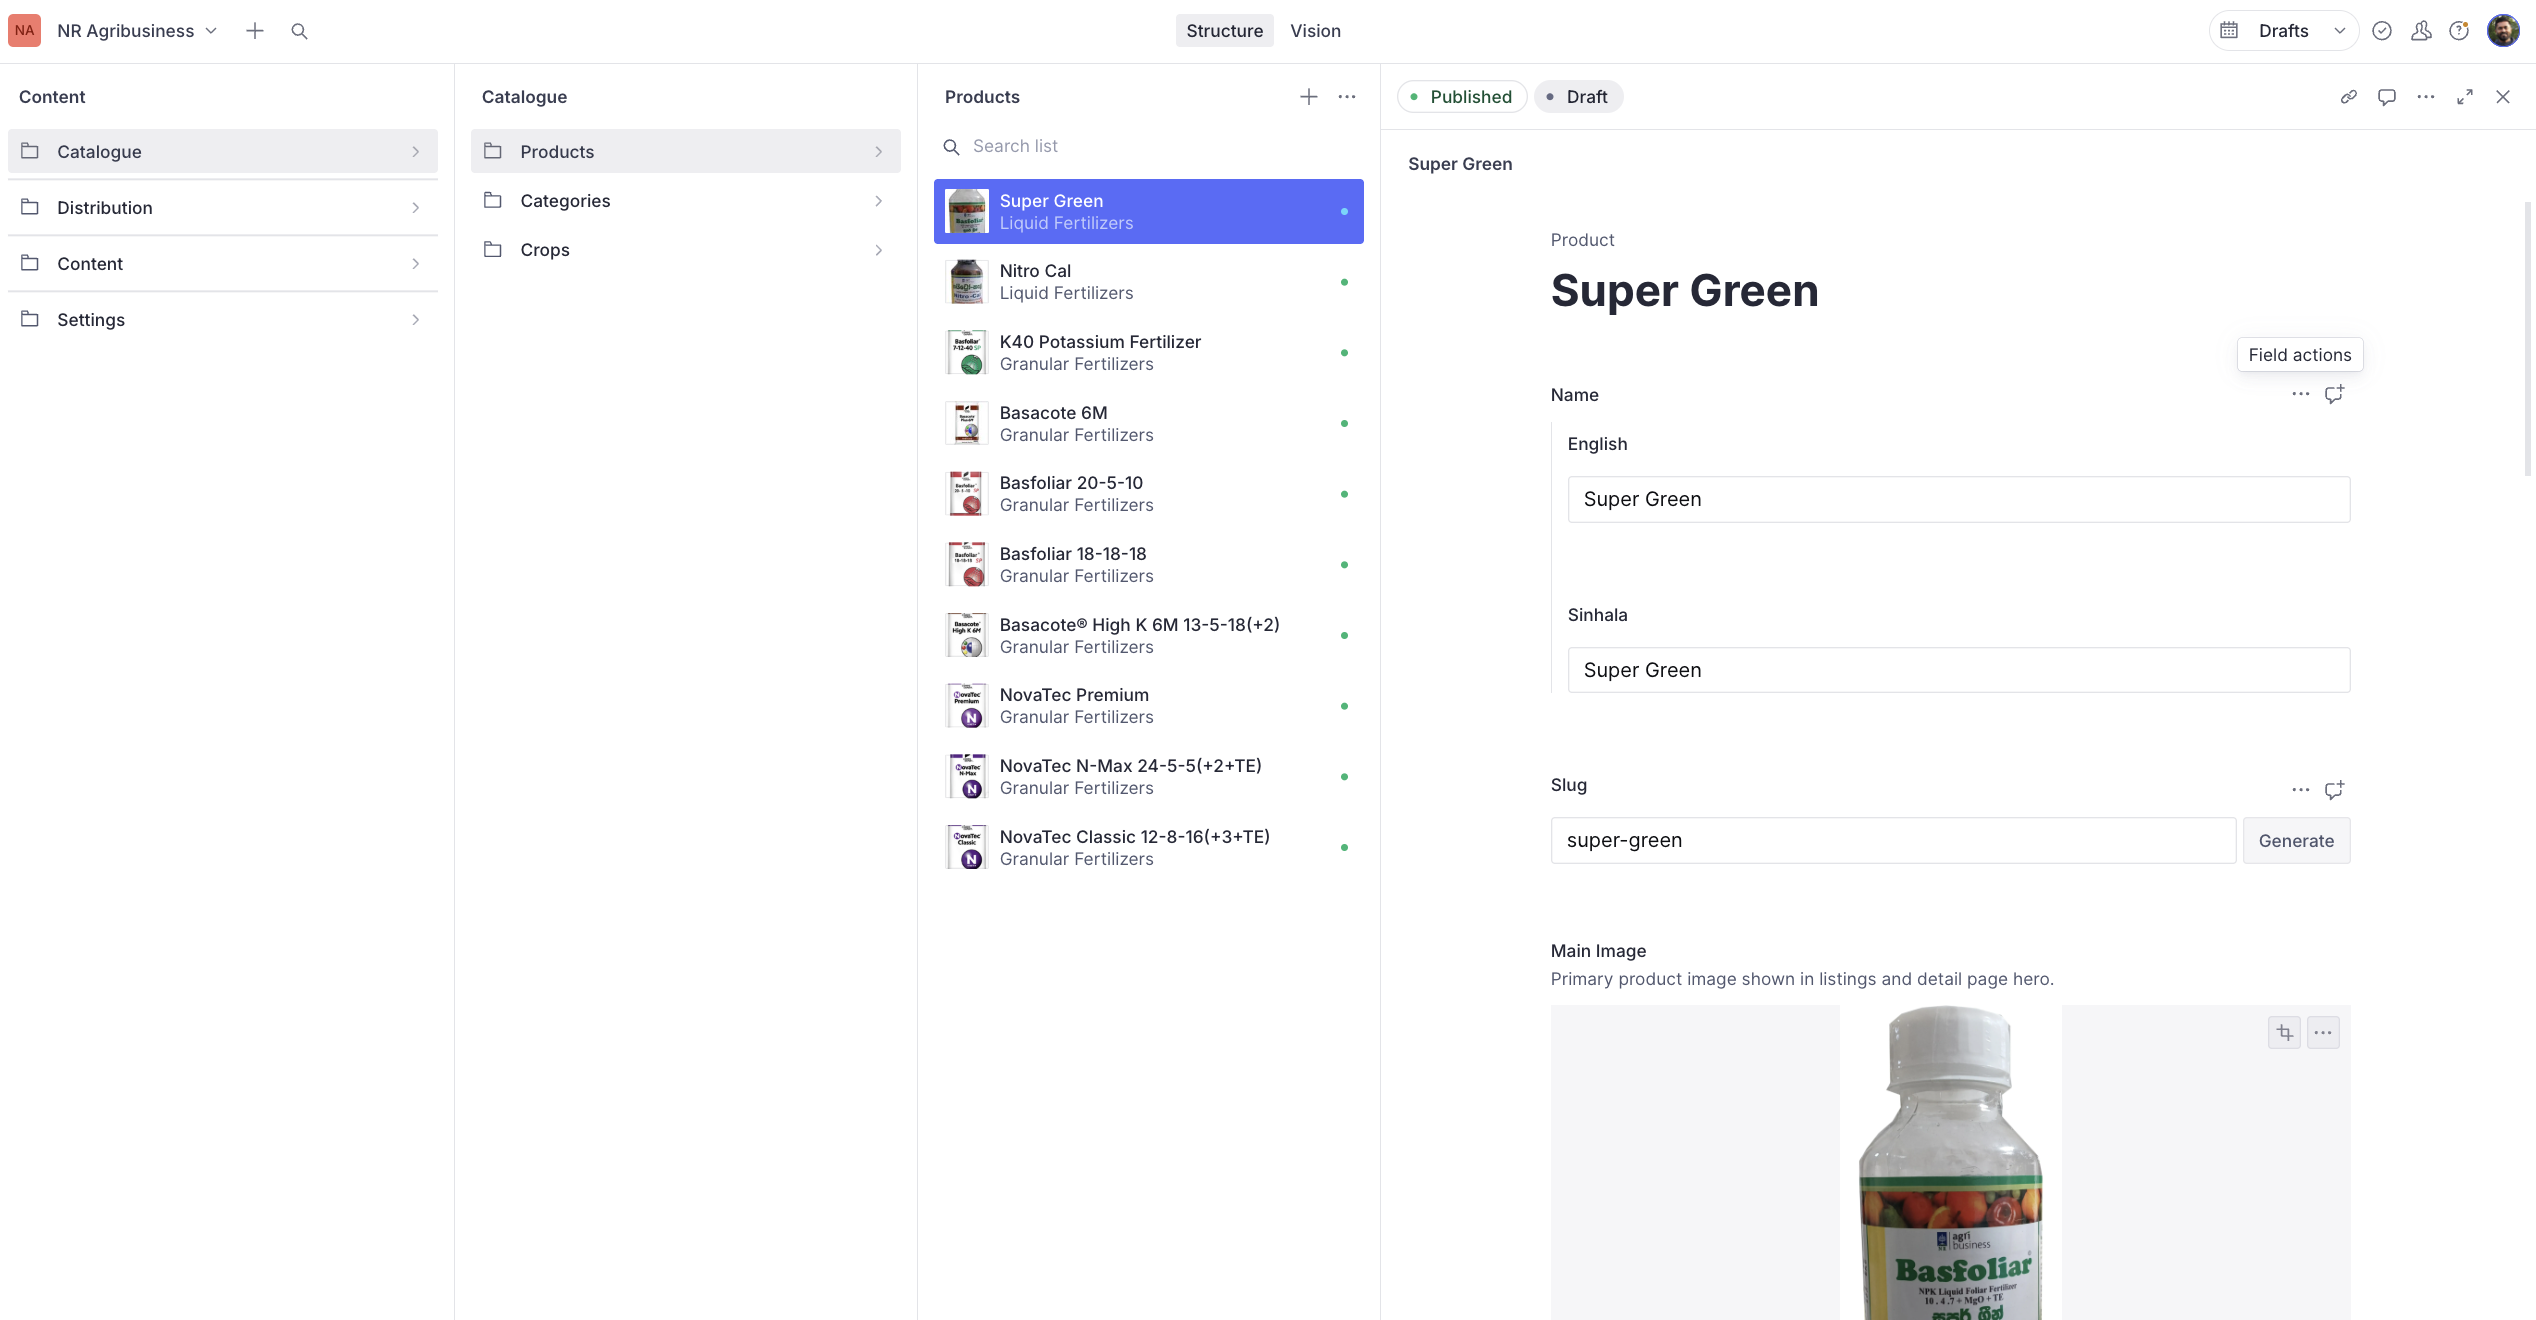Image resolution: width=2536 pixels, height=1320 pixels.
Task: Select Basfoliar 20-5-10 product
Action: coord(1149,494)
